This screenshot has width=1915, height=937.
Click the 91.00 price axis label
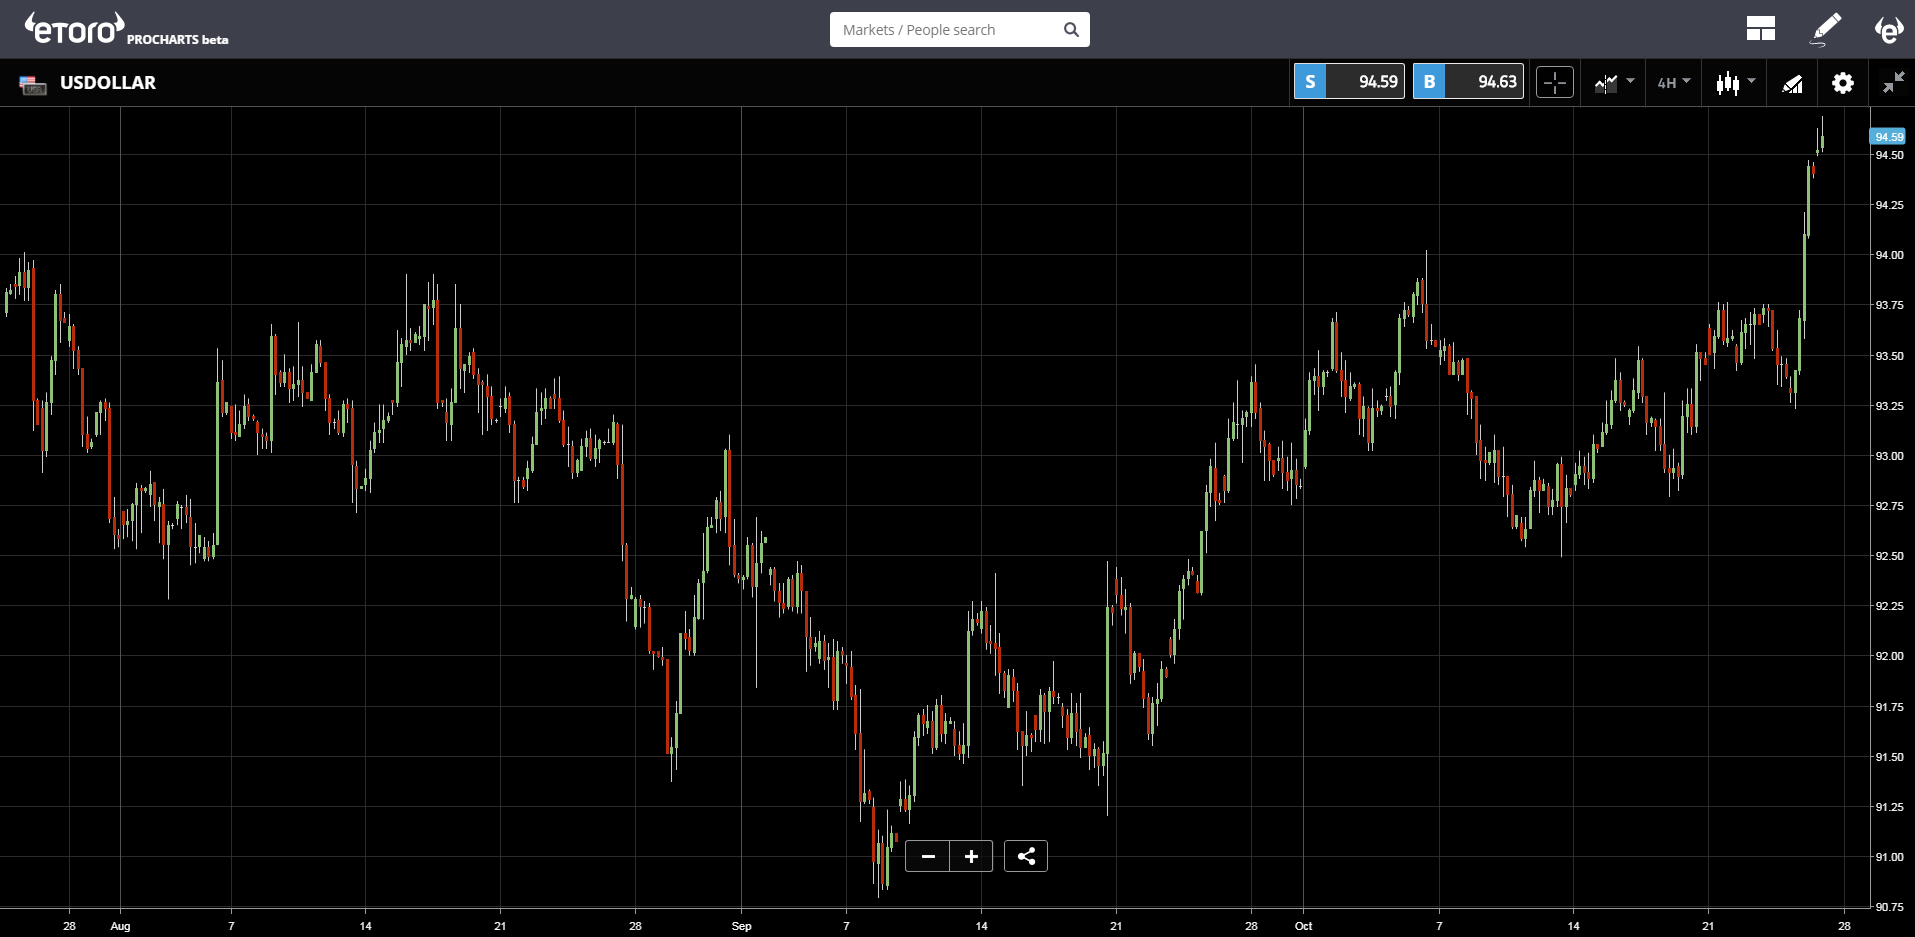pos(1889,857)
